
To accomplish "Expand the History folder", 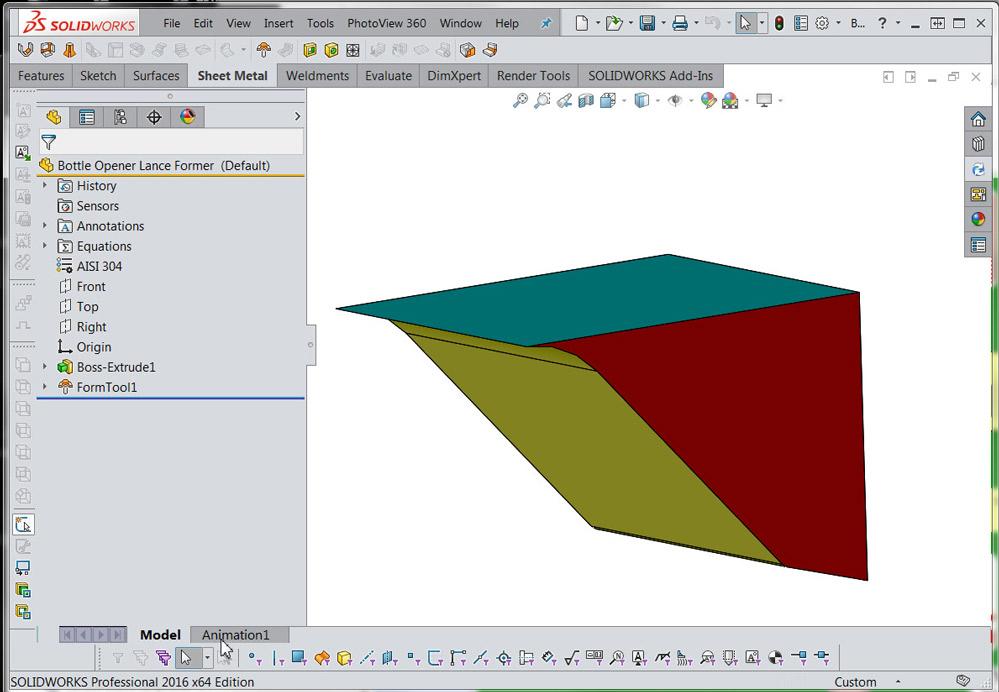I will tap(45, 186).
